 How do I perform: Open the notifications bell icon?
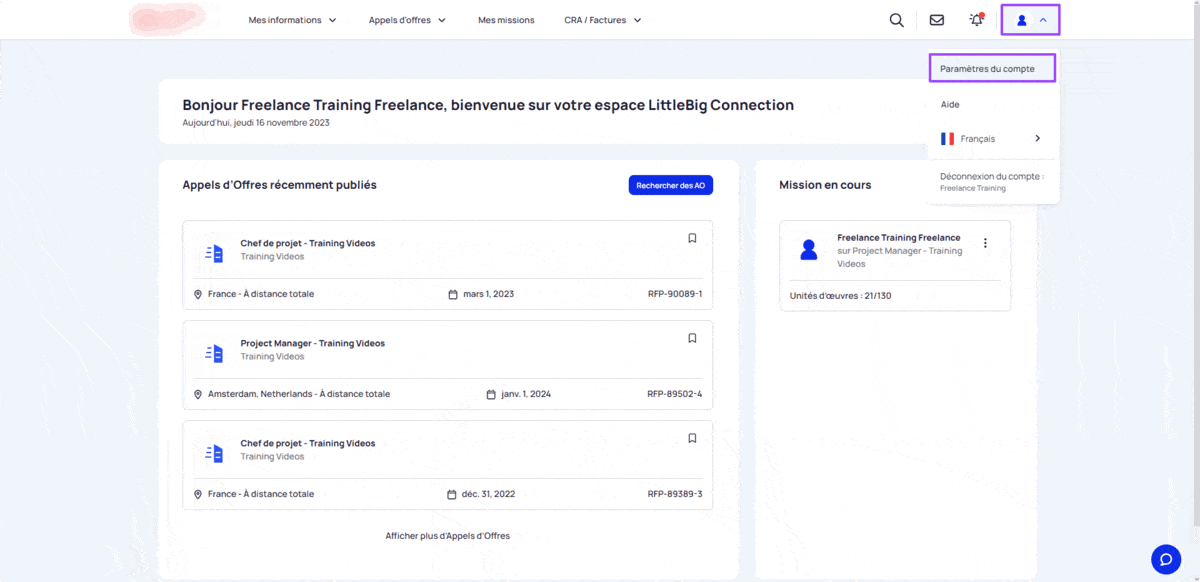[976, 20]
